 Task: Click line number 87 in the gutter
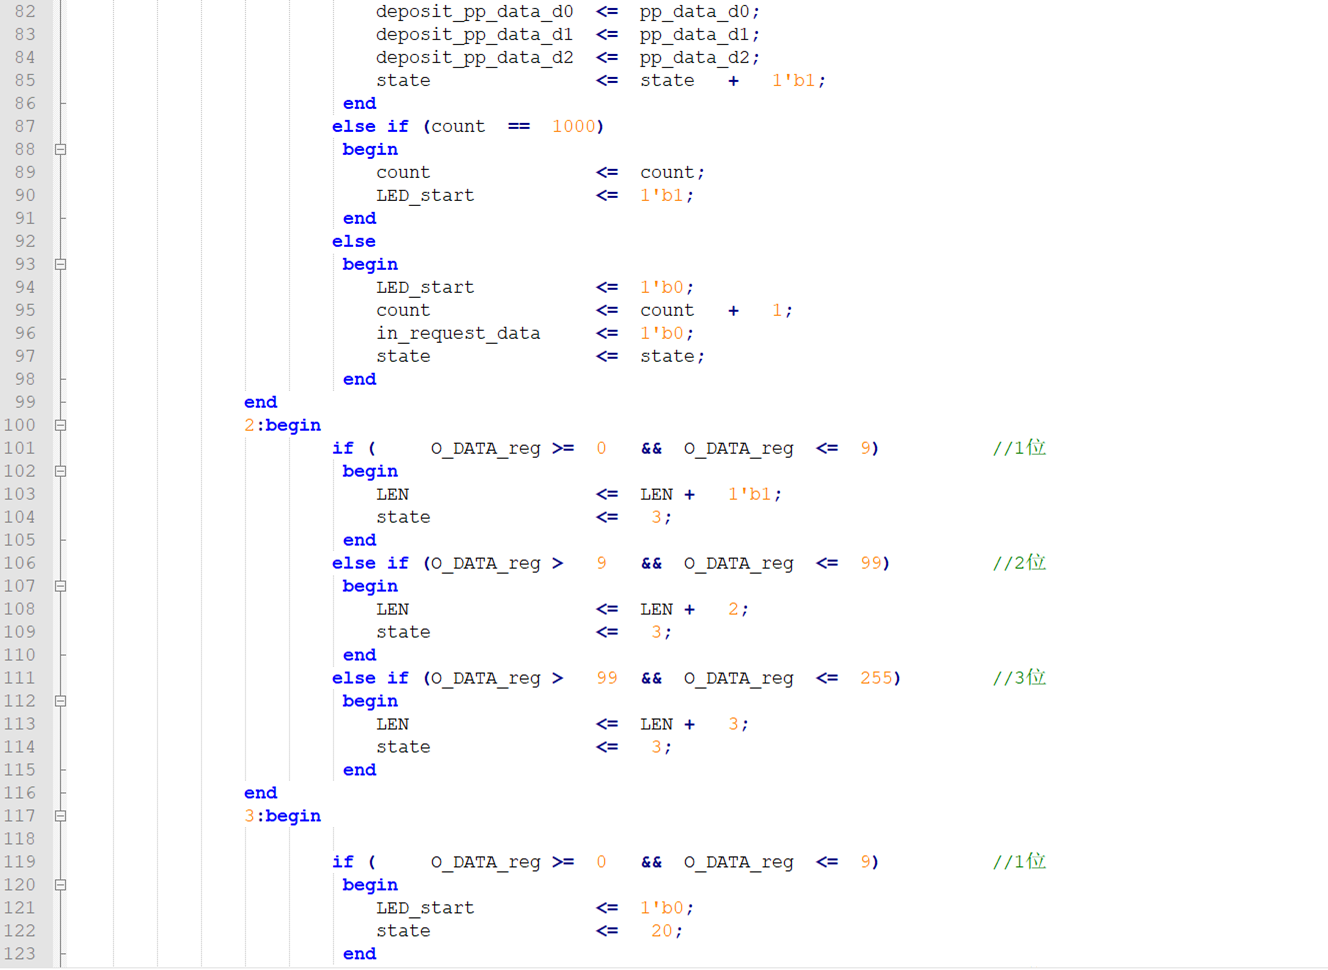pyautogui.click(x=25, y=127)
